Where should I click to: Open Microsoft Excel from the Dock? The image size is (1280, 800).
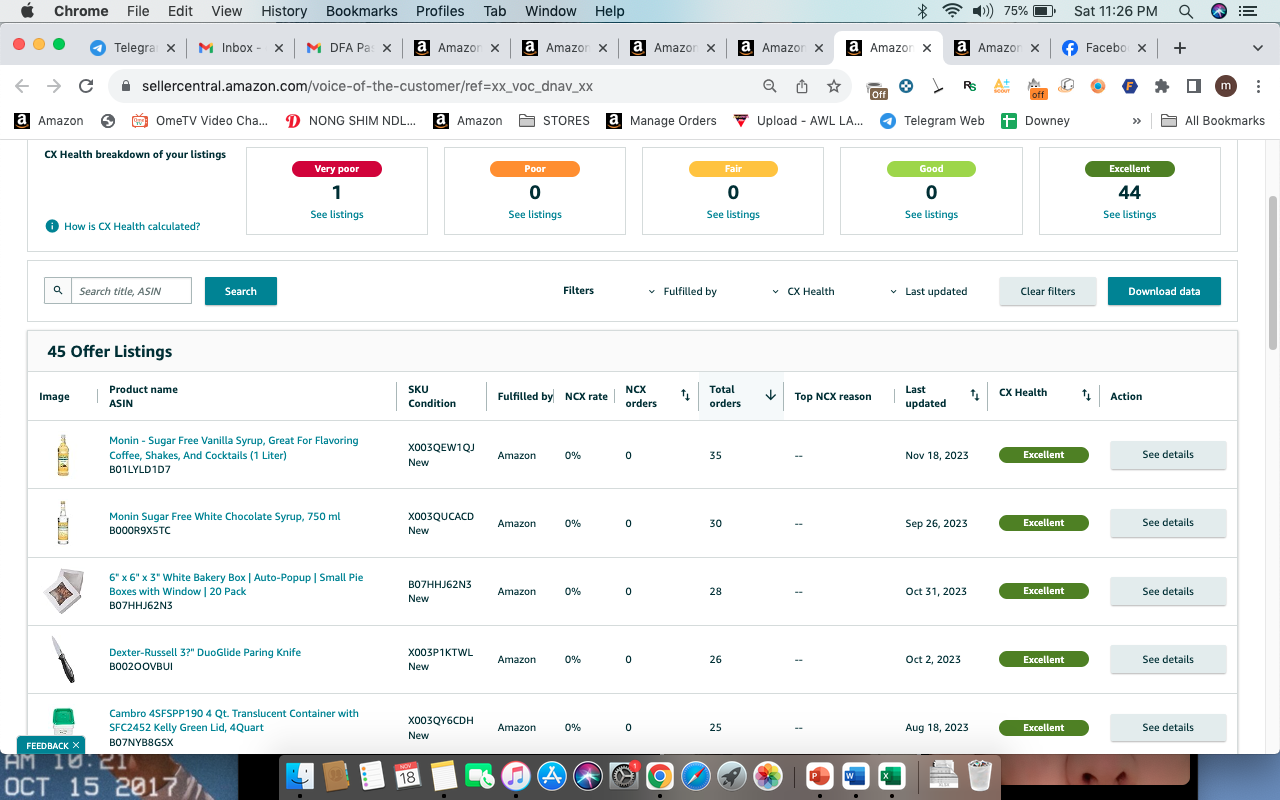tap(890, 775)
